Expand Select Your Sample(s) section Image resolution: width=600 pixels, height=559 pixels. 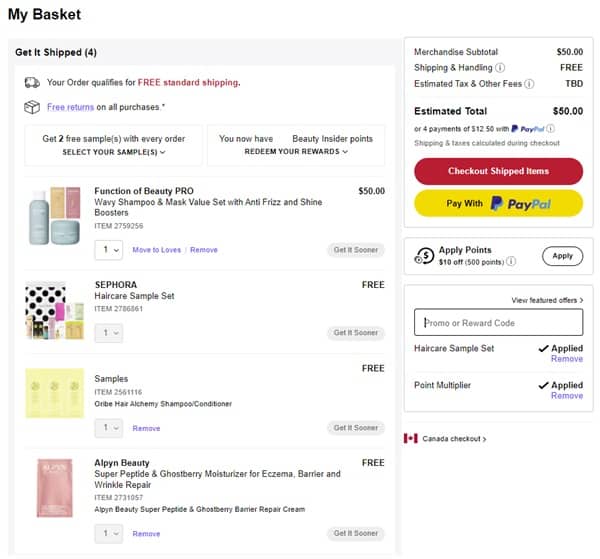click(x=114, y=152)
